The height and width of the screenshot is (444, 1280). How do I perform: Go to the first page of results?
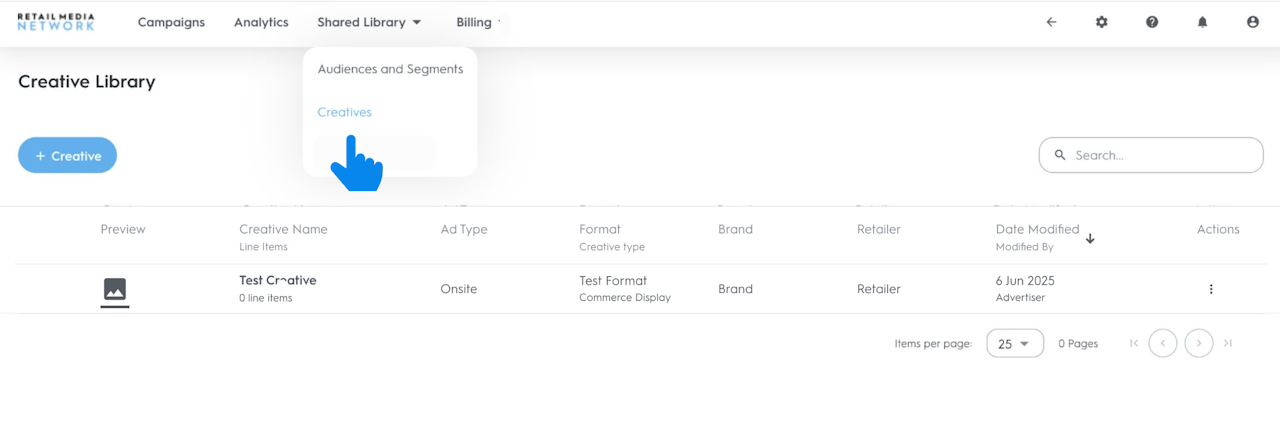pos(1134,343)
